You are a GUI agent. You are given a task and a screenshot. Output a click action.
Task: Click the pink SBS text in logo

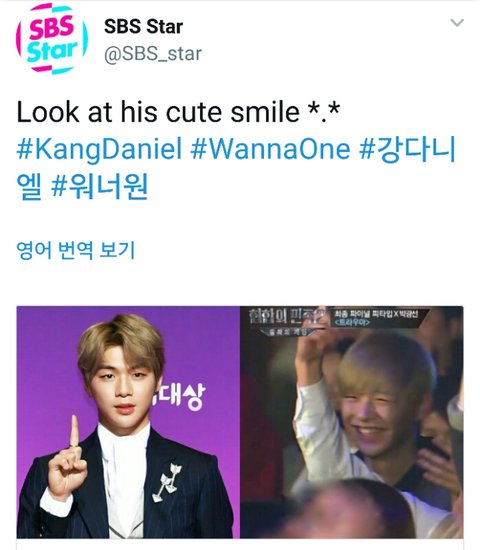pos(51,27)
